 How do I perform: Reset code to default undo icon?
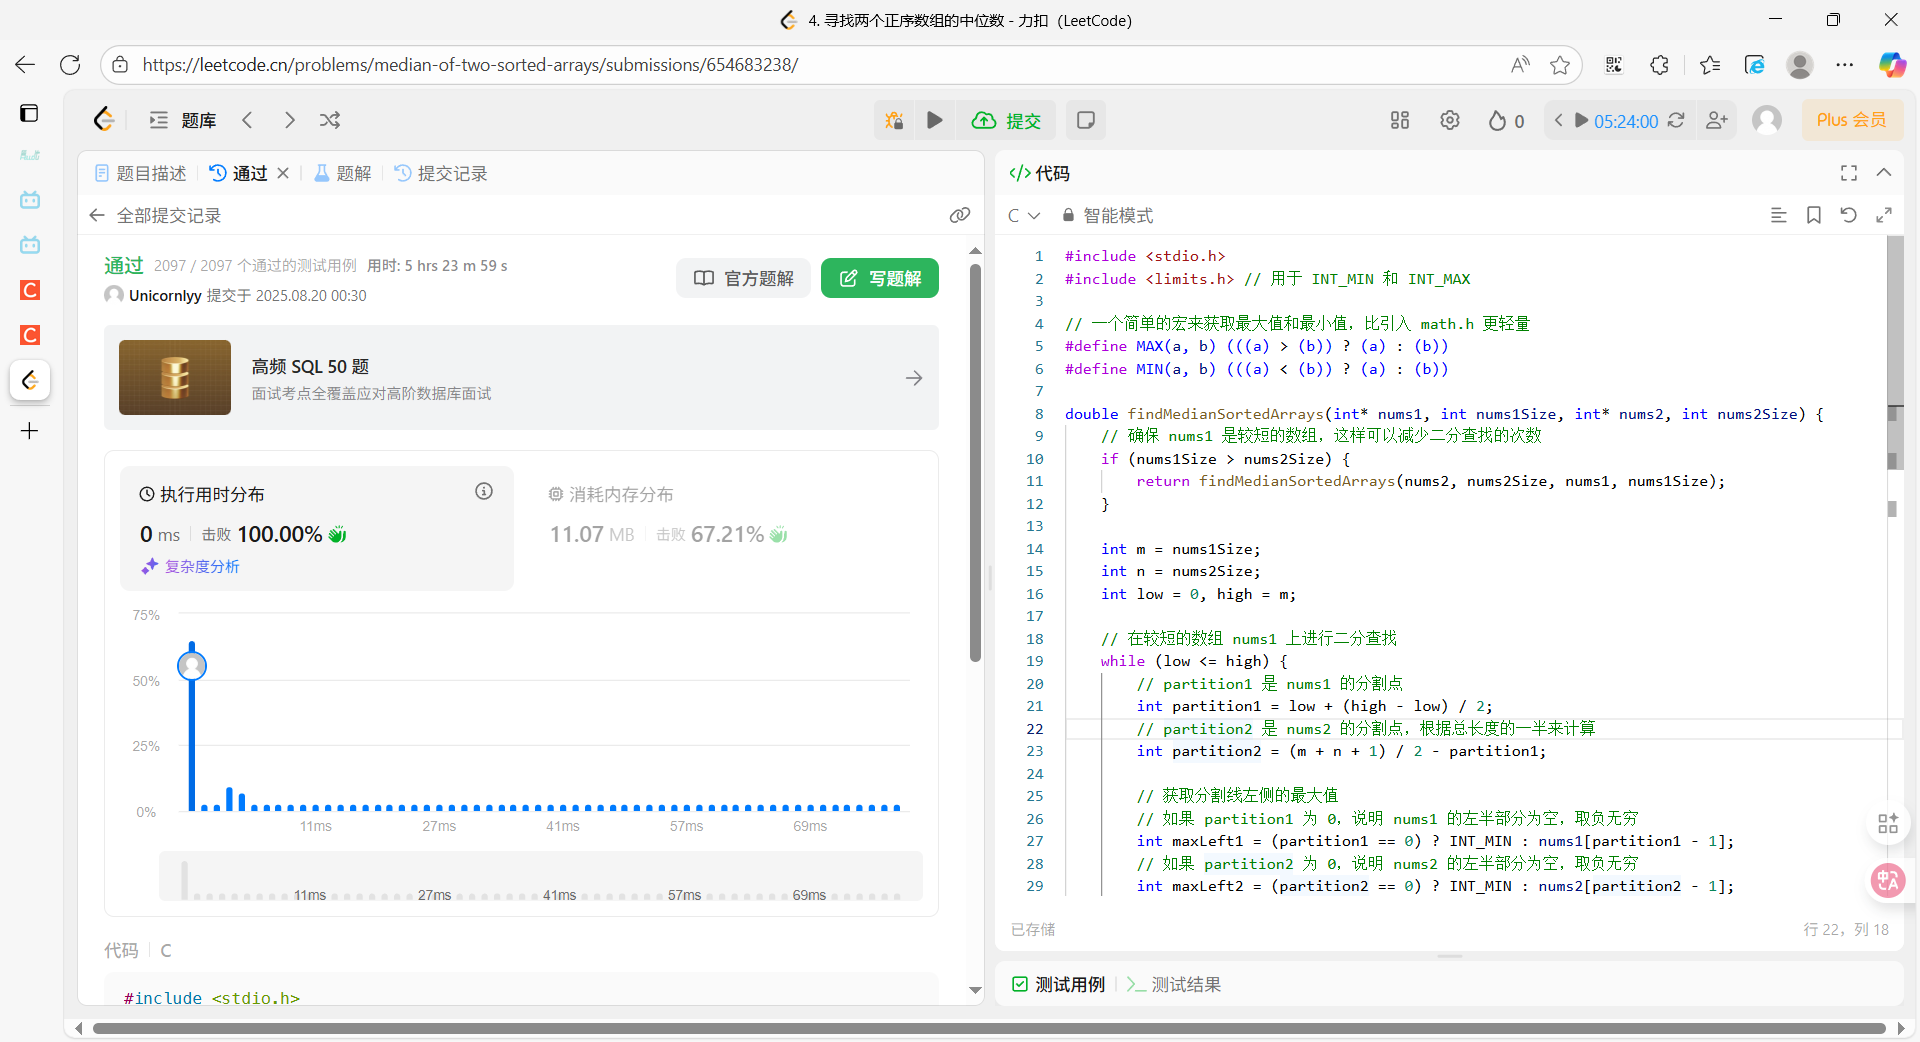[1849, 215]
